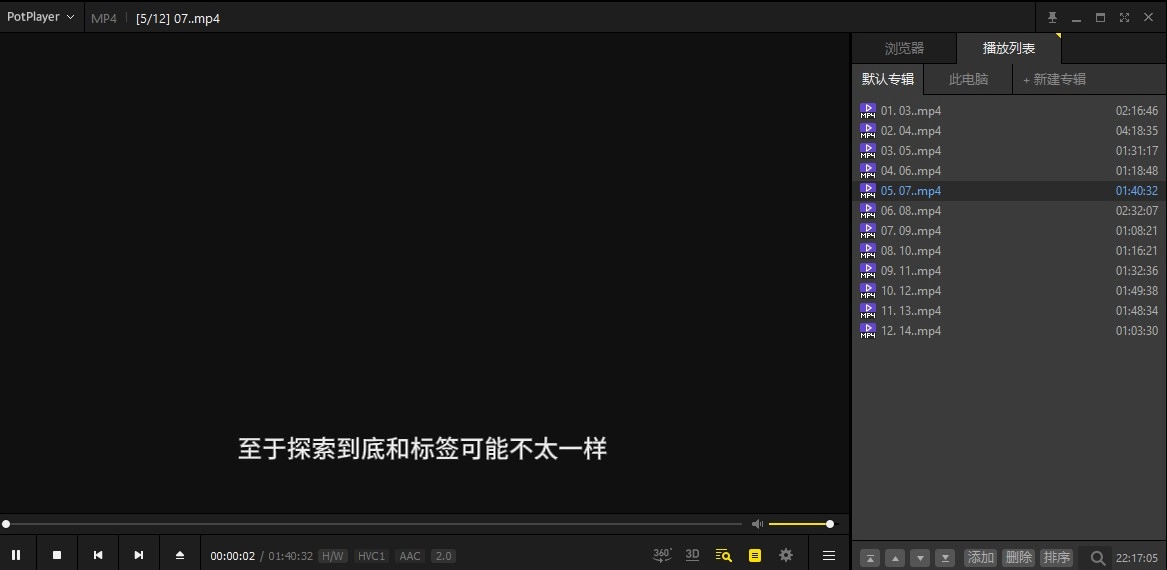Click the duration 01:03:30
Image resolution: width=1167 pixels, height=570 pixels.
[x=1136, y=331]
